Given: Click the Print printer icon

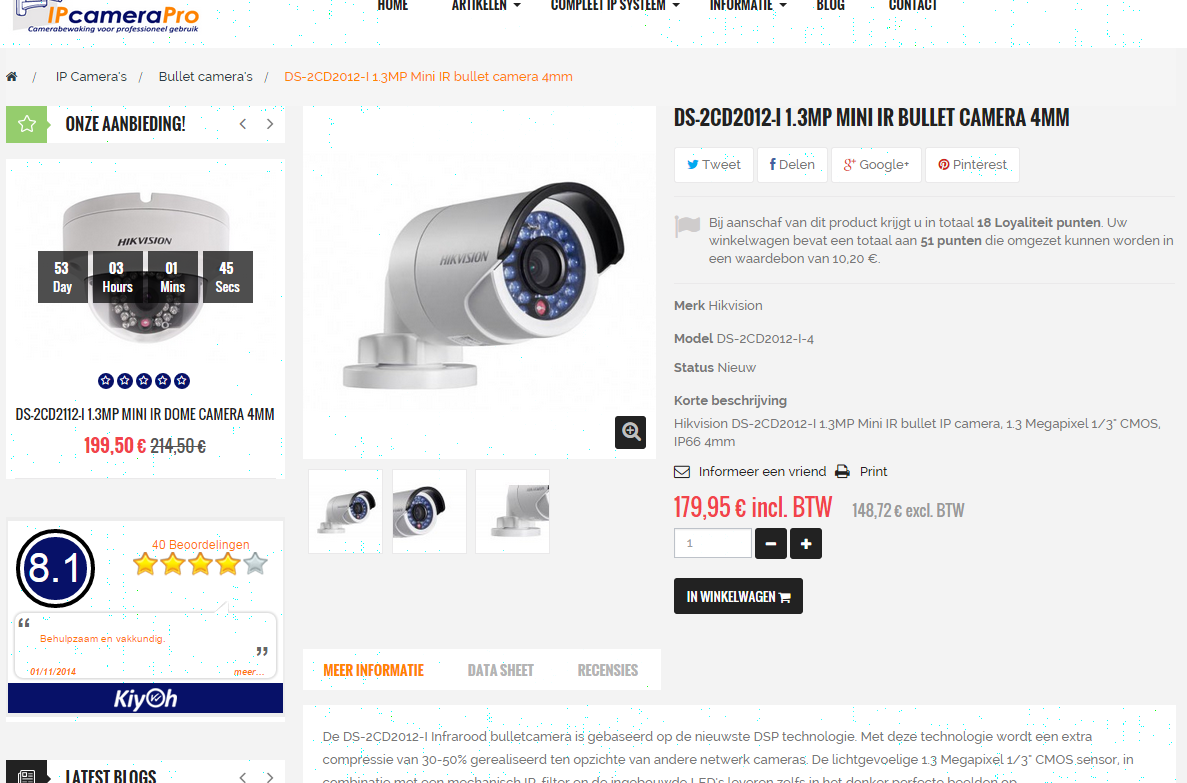Looking at the screenshot, I should pos(842,472).
